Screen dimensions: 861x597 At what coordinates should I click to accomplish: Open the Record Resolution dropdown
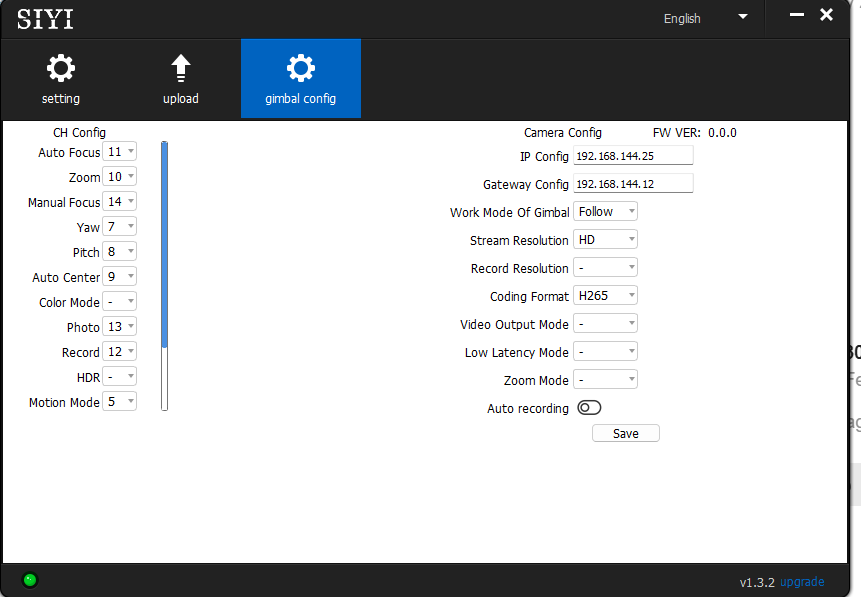605,267
